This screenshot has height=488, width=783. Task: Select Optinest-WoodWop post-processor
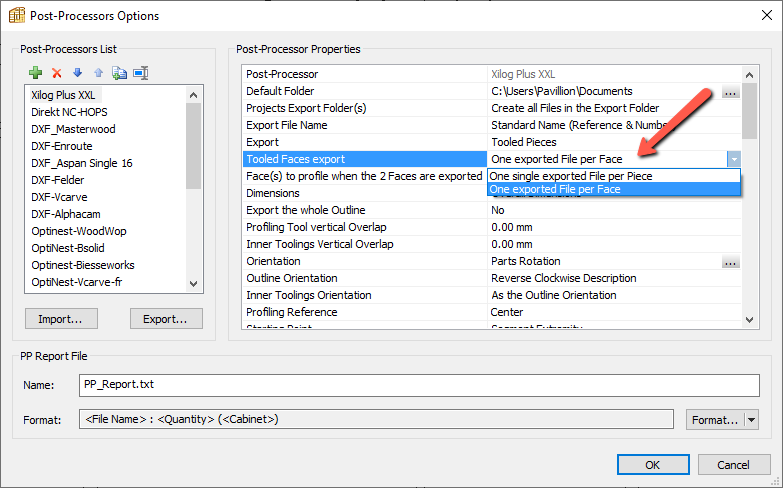(x=78, y=231)
